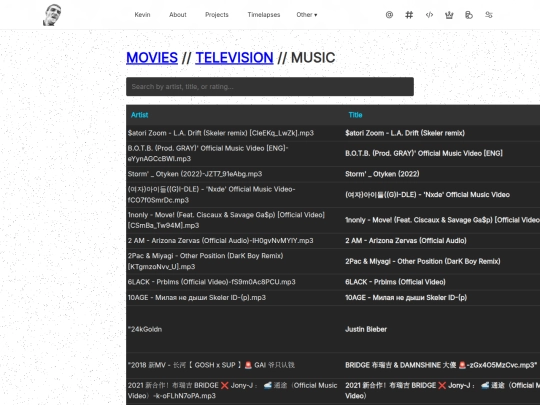Screen dimensions: 540x405
Task: Focus the search by artist field
Action: coord(270,87)
